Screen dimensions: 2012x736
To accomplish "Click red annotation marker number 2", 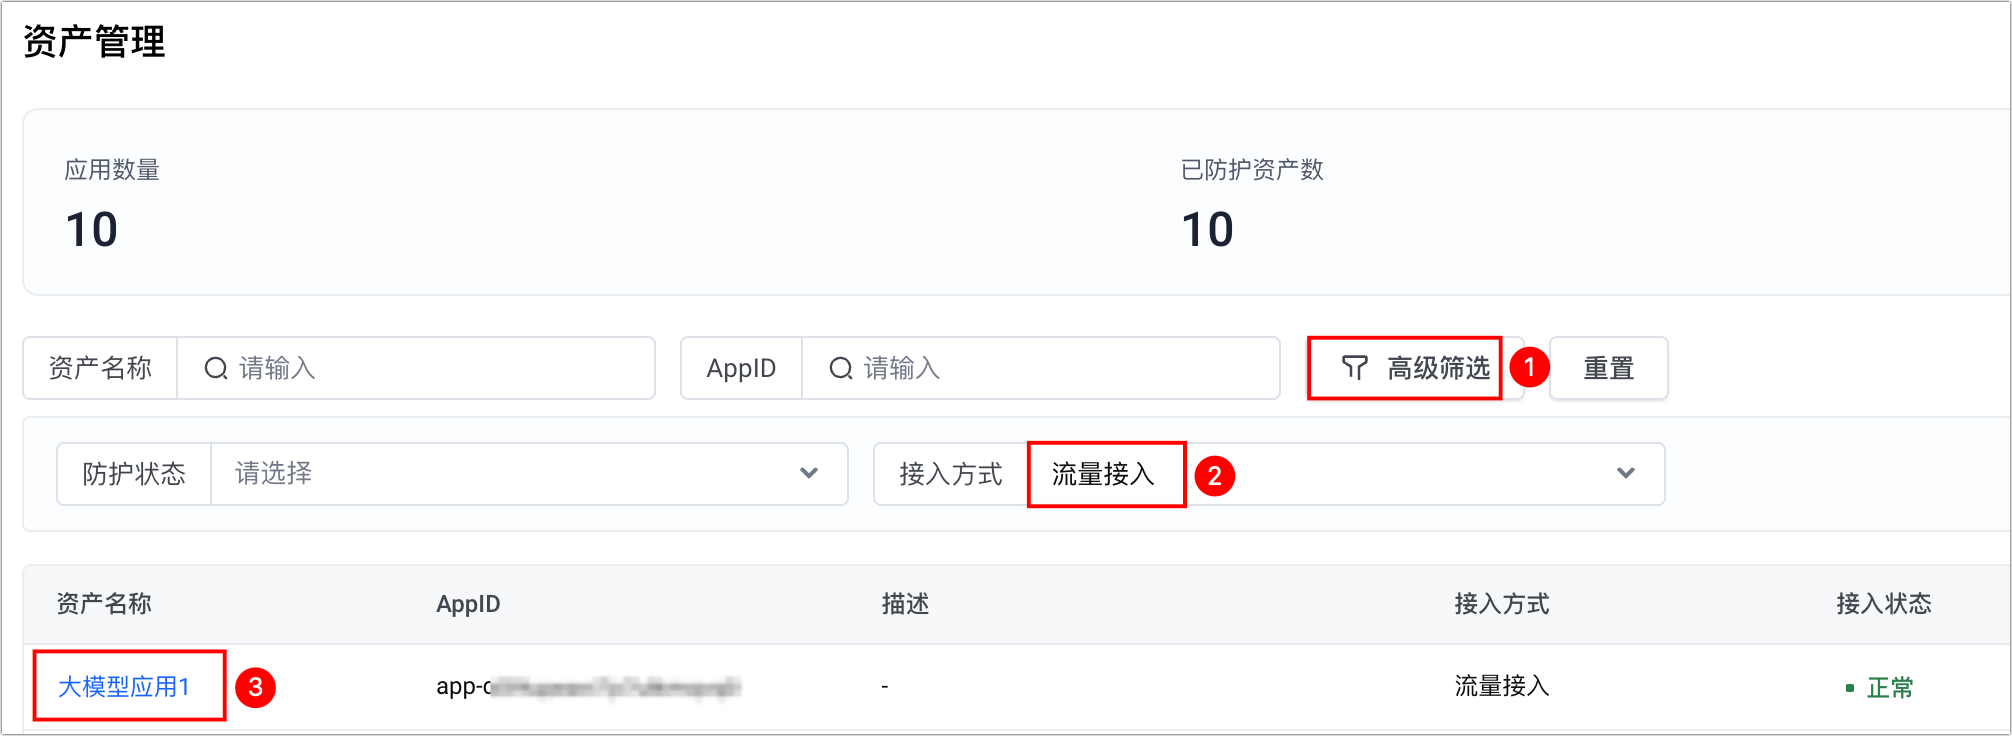I will click(1214, 475).
